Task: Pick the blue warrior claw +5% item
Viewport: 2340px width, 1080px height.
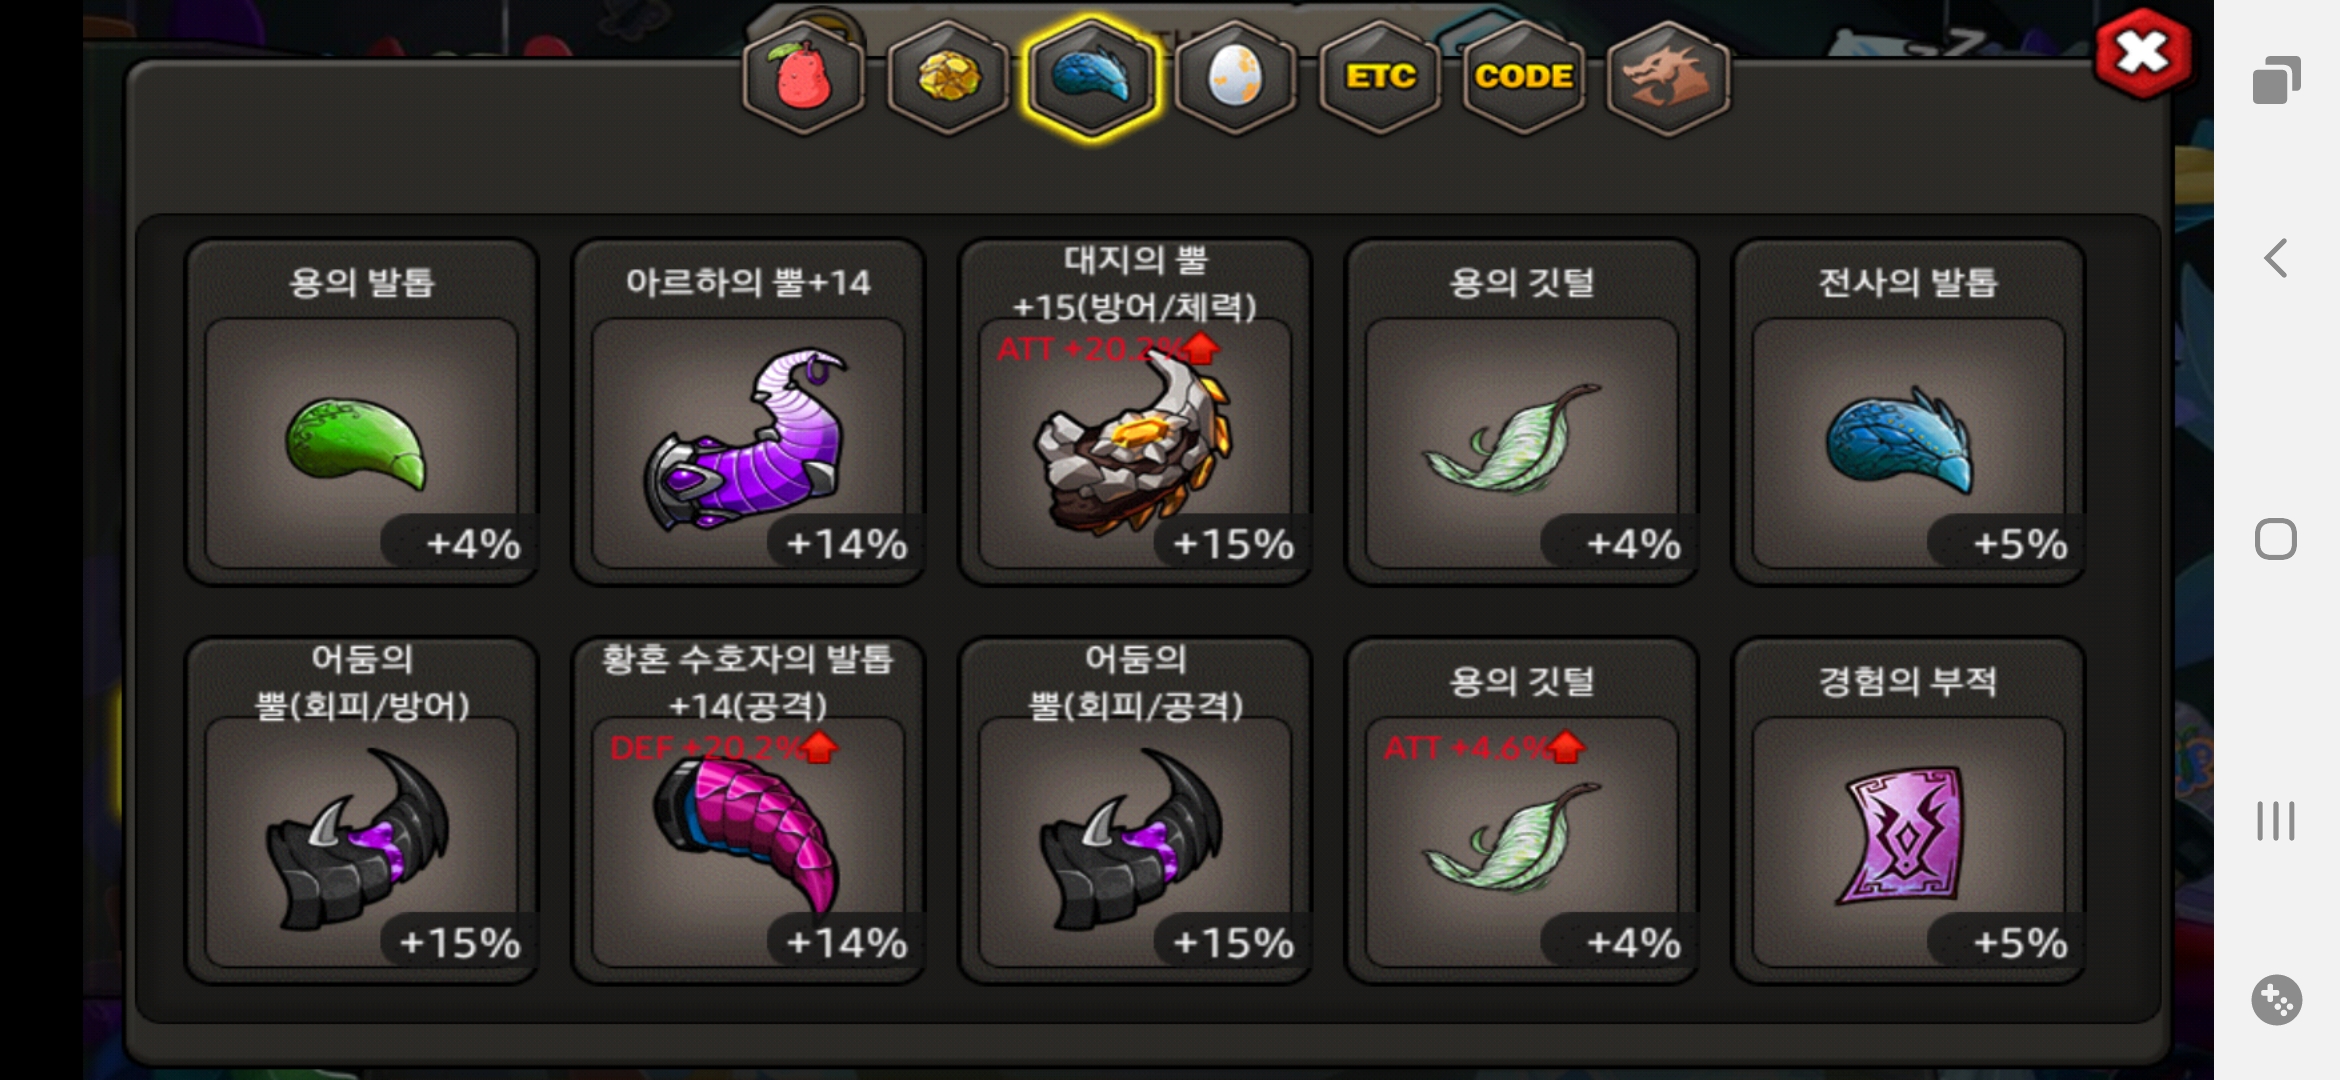Action: [1908, 412]
